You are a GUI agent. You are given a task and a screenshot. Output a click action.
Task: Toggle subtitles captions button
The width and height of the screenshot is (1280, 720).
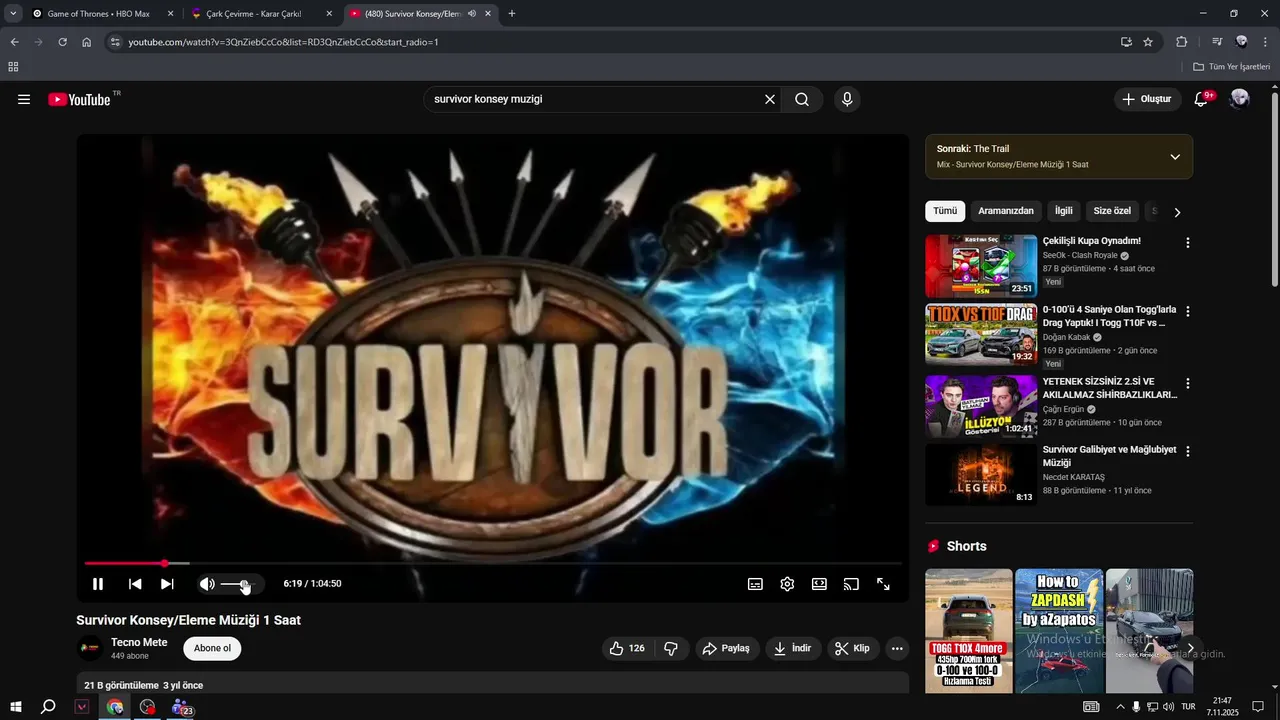tap(756, 584)
